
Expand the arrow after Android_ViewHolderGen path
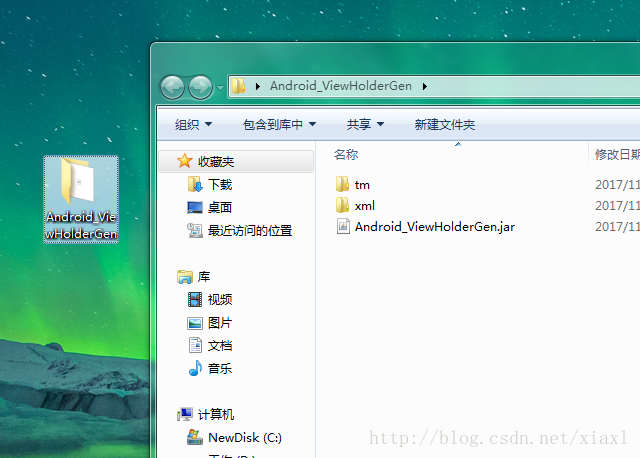[x=425, y=86]
